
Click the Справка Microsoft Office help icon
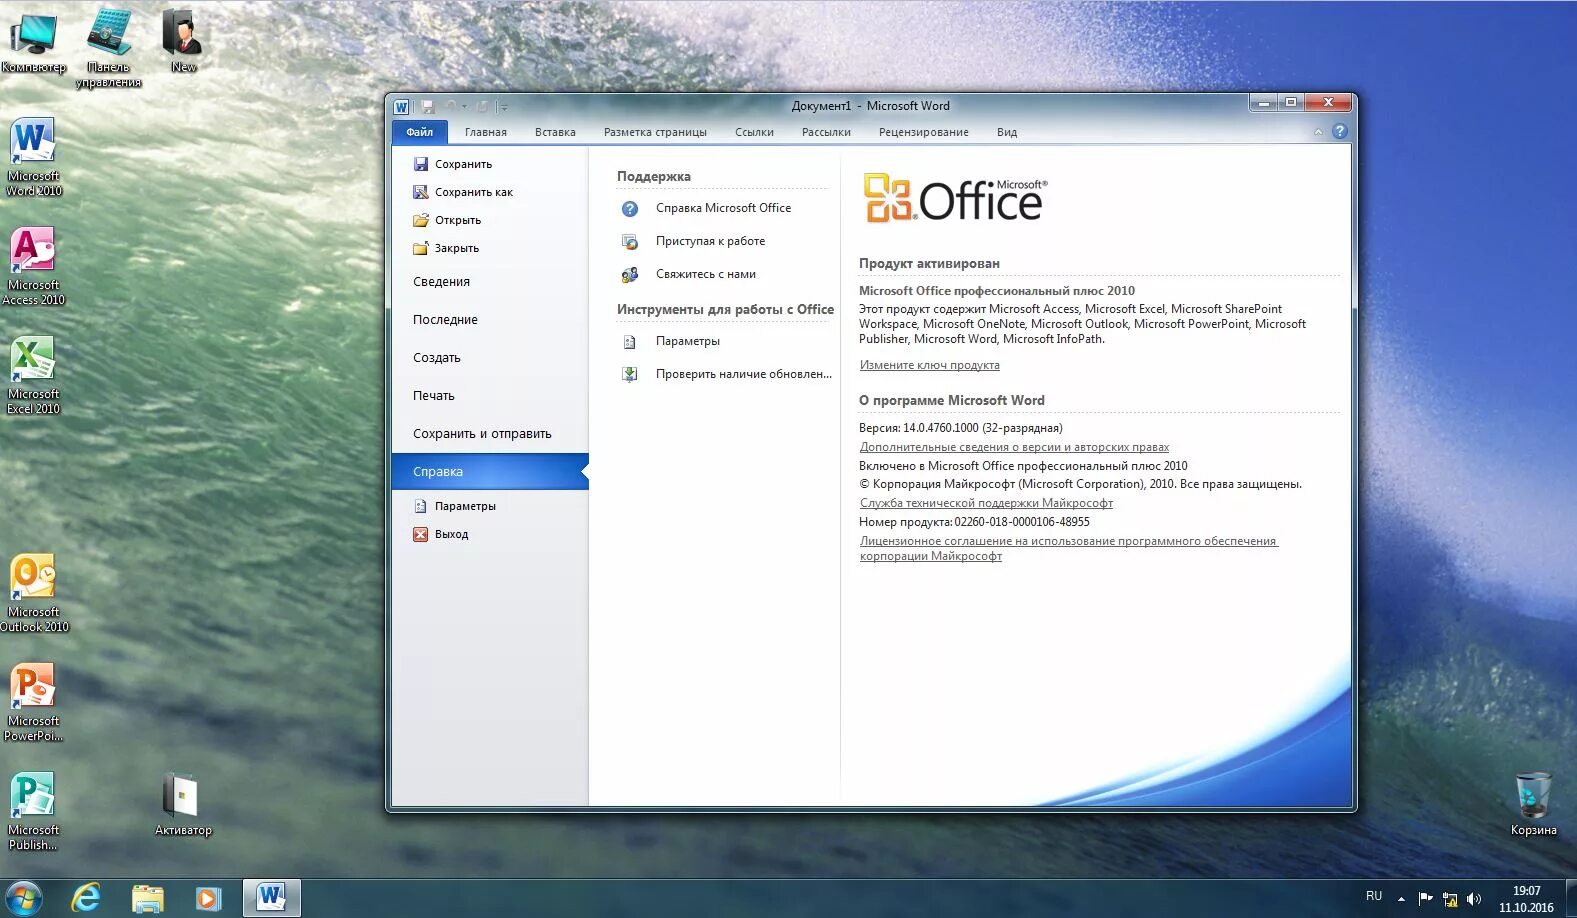point(630,209)
